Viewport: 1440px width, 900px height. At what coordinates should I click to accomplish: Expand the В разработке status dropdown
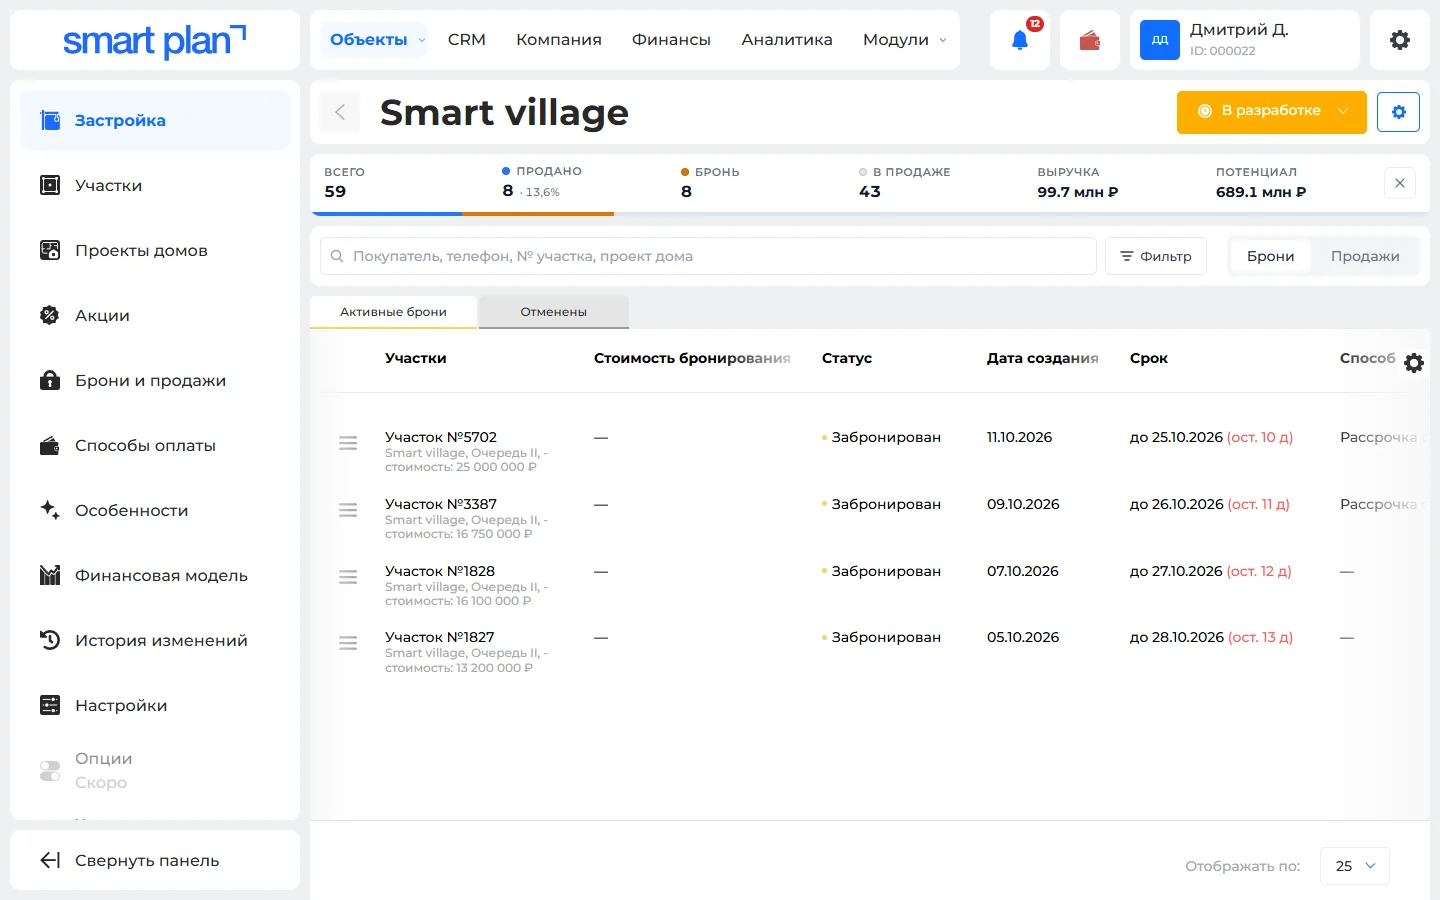point(1272,111)
